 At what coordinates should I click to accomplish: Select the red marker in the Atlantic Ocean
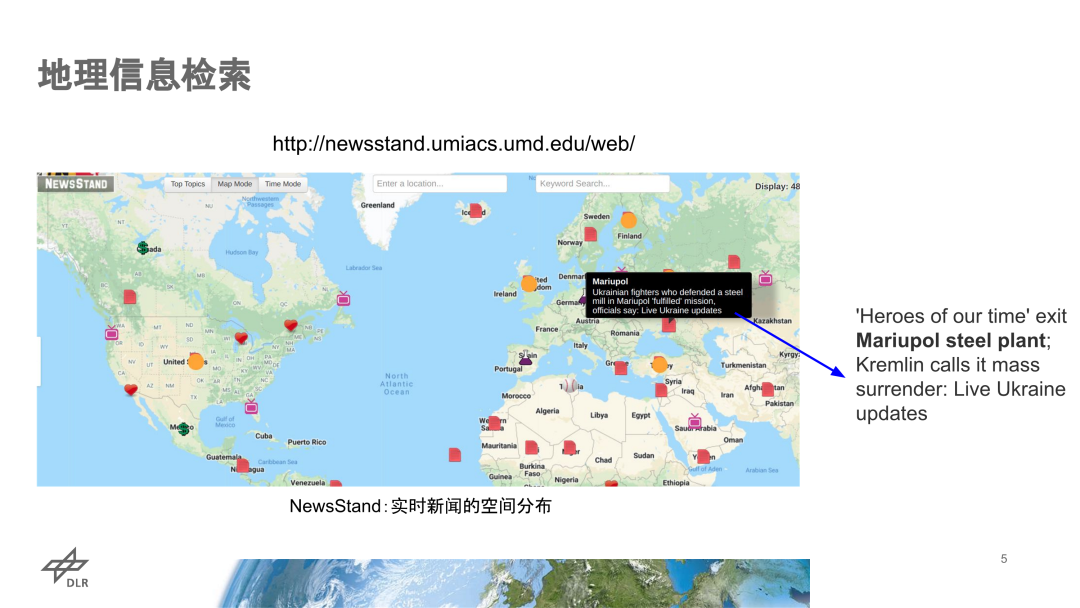(455, 455)
